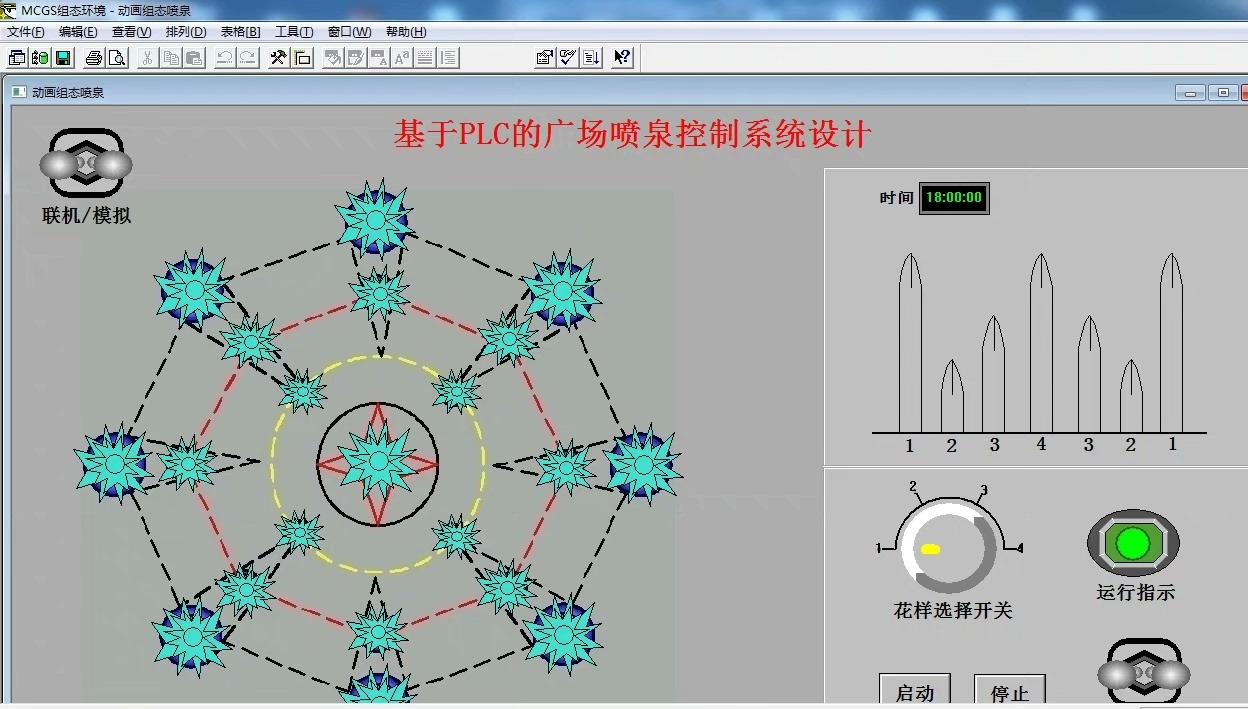Click the far-left outer fountain nozzle

pyautogui.click(x=114, y=463)
